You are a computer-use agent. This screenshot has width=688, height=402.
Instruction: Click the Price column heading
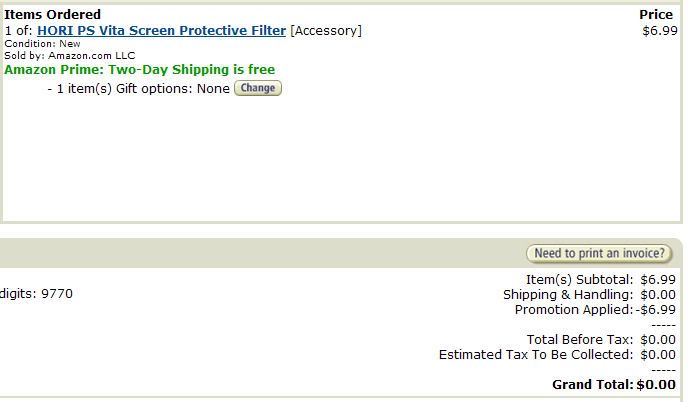(656, 15)
